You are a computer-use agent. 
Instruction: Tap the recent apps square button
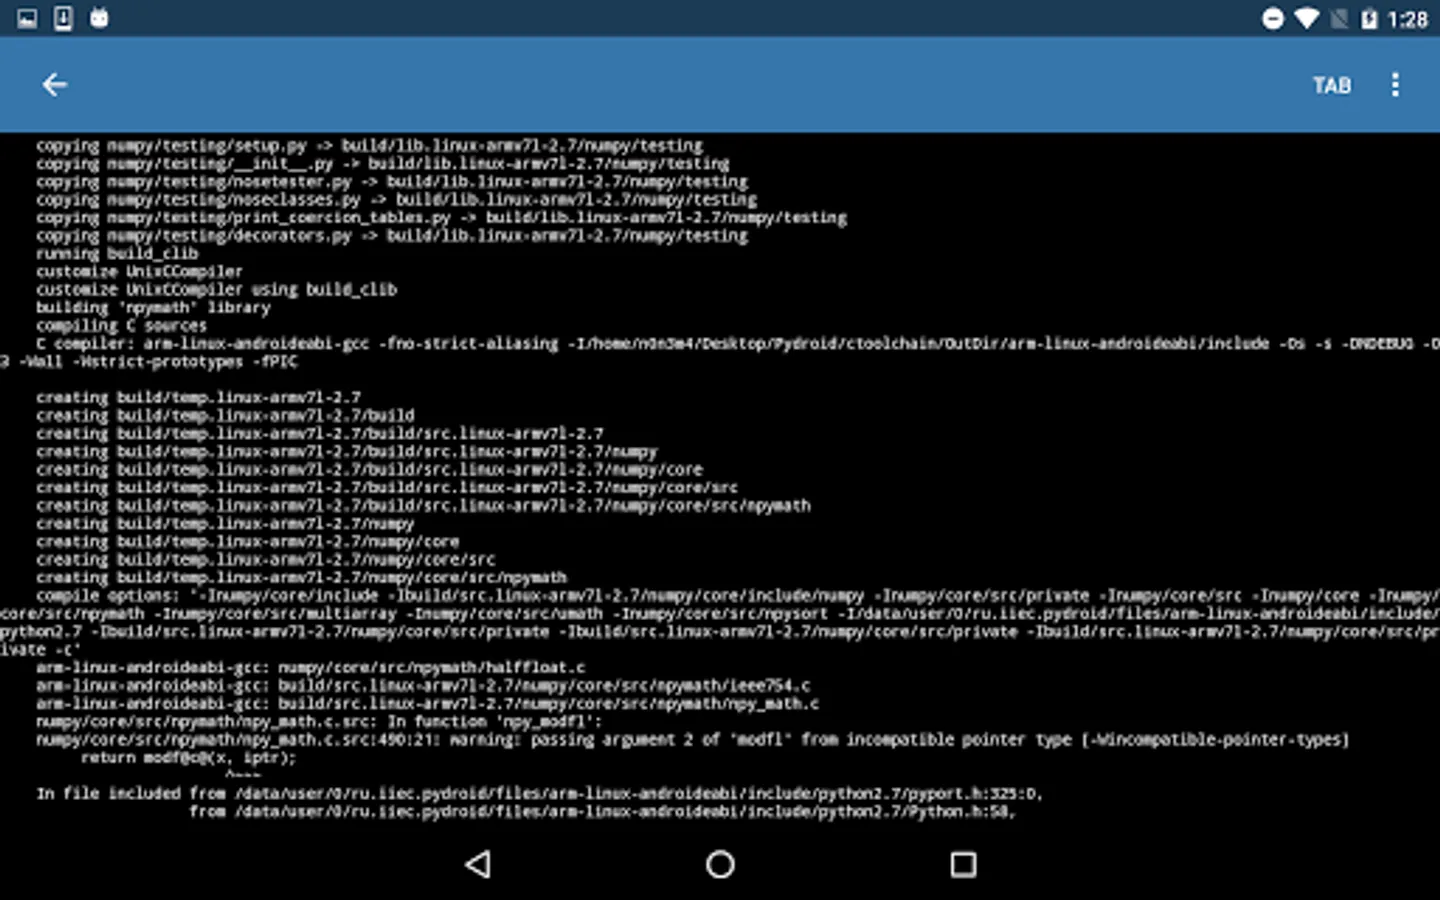(963, 864)
